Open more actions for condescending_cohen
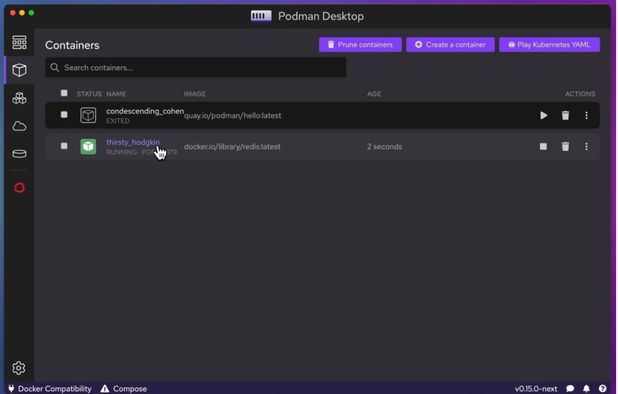 point(586,115)
